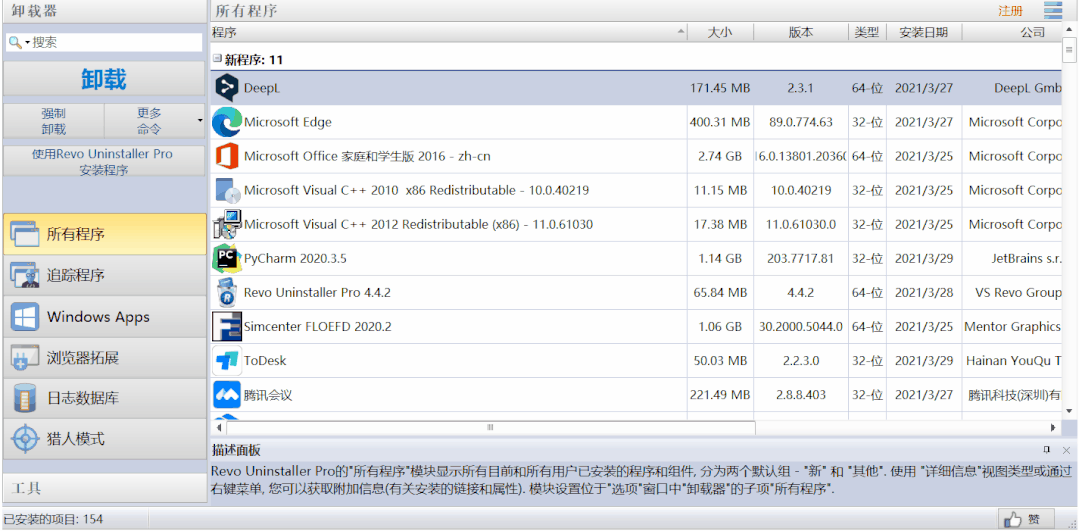Click the 赞 button
The image size is (1079, 531).
click(x=1027, y=519)
